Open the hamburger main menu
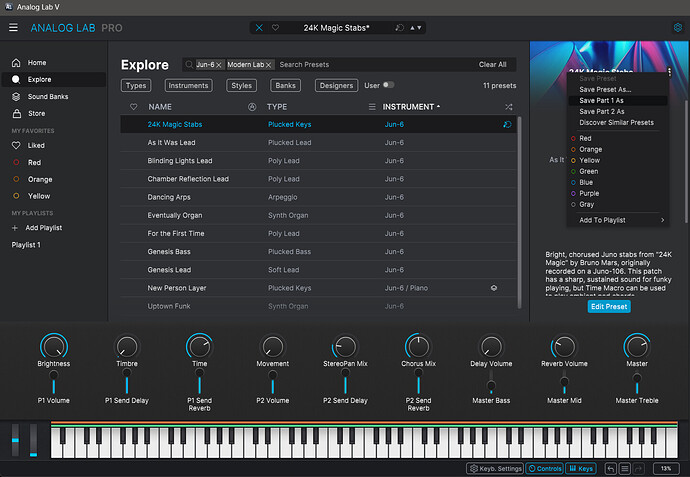 point(13,28)
